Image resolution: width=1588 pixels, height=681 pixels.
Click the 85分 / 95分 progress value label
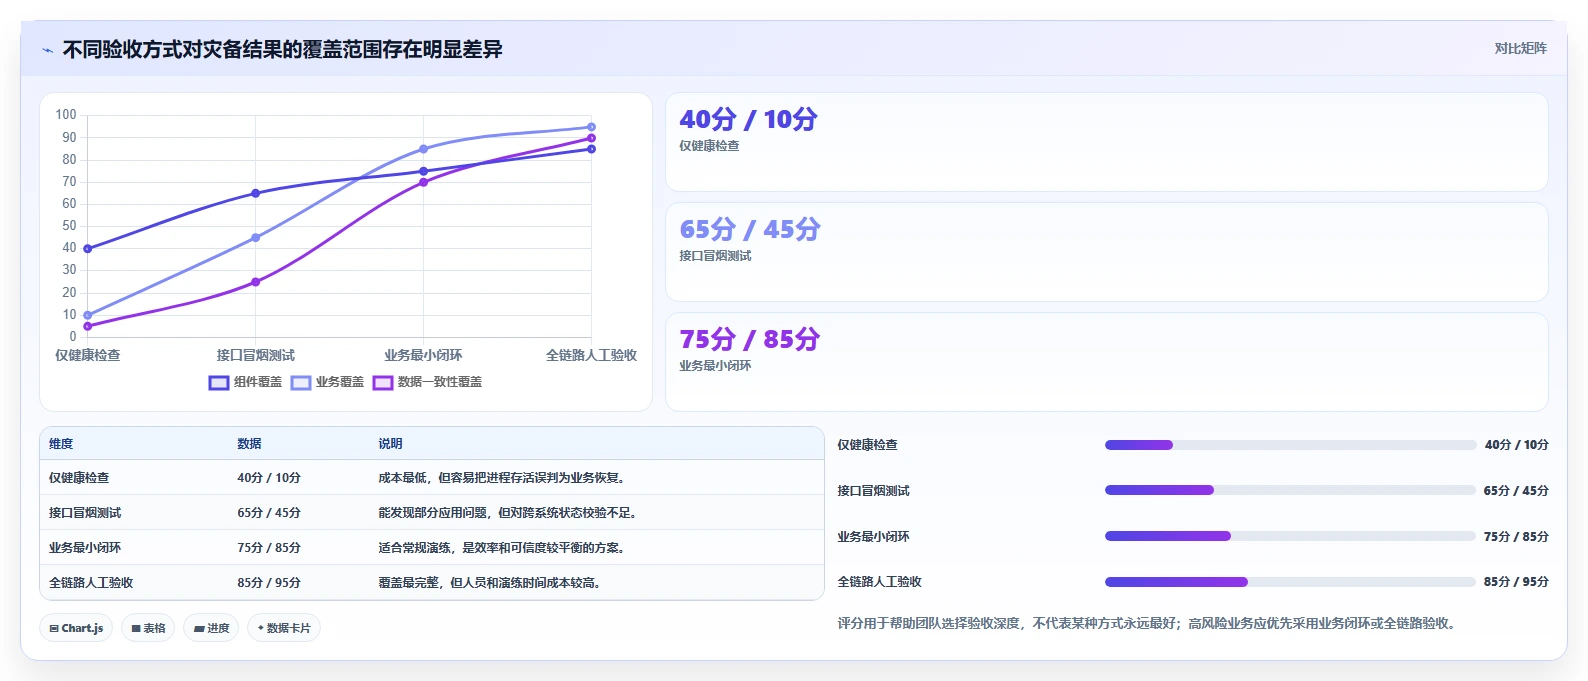1516,582
